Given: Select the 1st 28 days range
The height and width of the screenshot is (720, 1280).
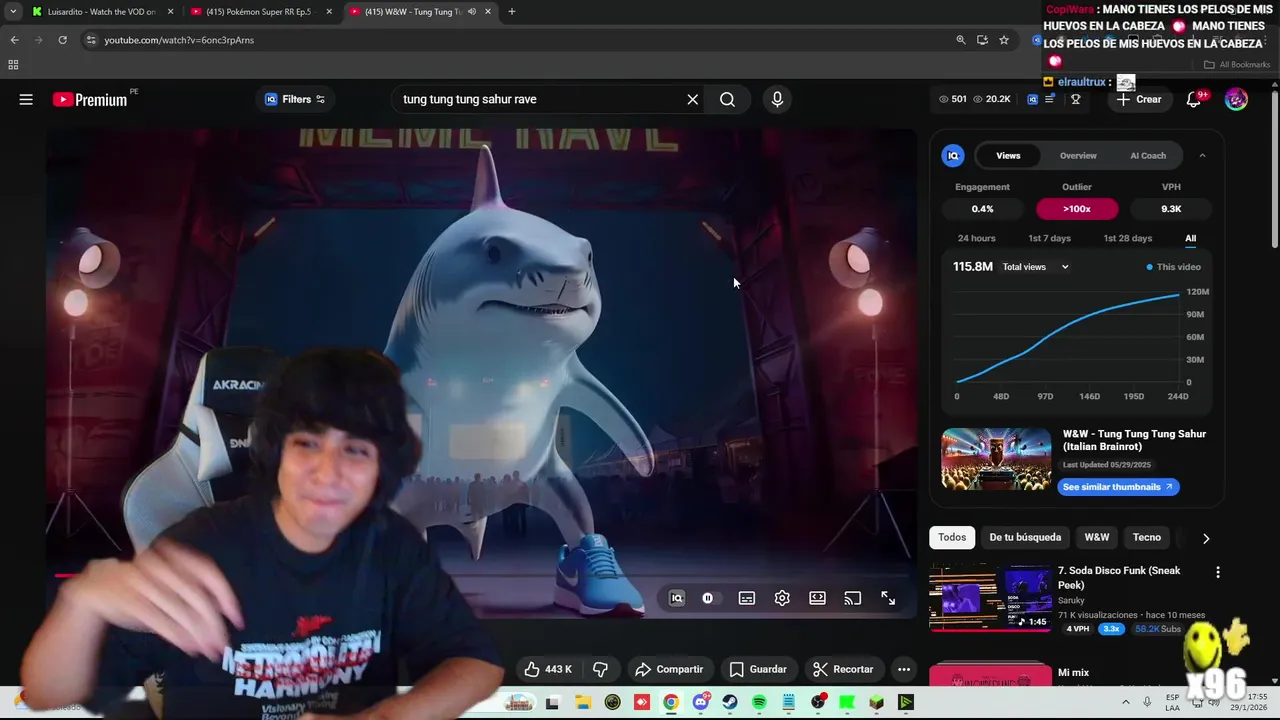Looking at the screenshot, I should pyautogui.click(x=1127, y=238).
